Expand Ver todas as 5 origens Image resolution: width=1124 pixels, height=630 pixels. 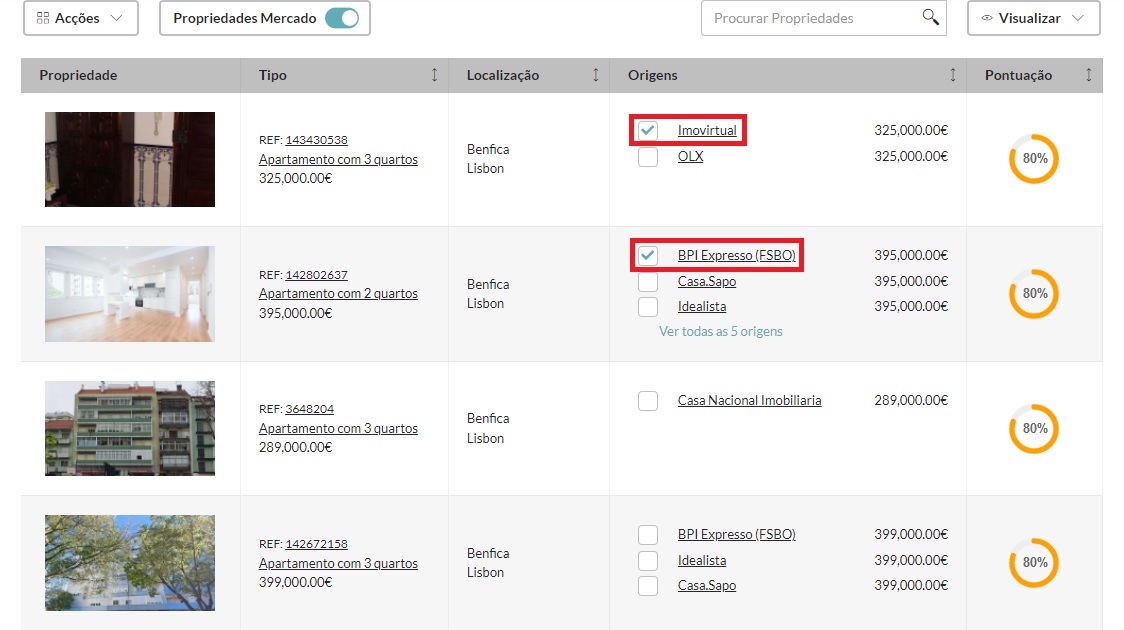tap(720, 331)
